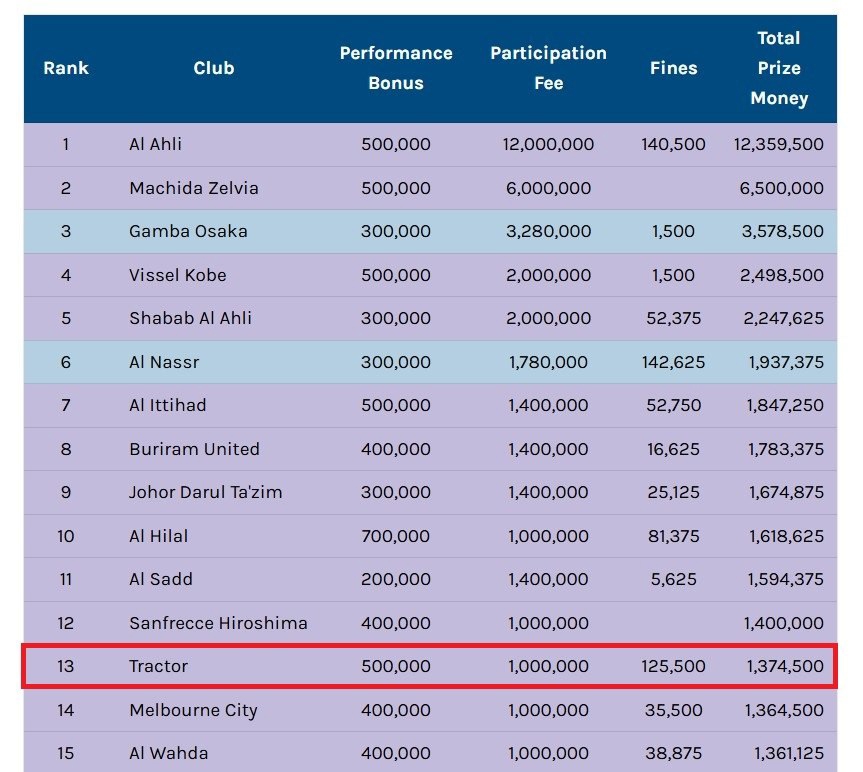The width and height of the screenshot is (863, 772).
Task: Click the Rank column header
Action: pyautogui.click(x=66, y=68)
